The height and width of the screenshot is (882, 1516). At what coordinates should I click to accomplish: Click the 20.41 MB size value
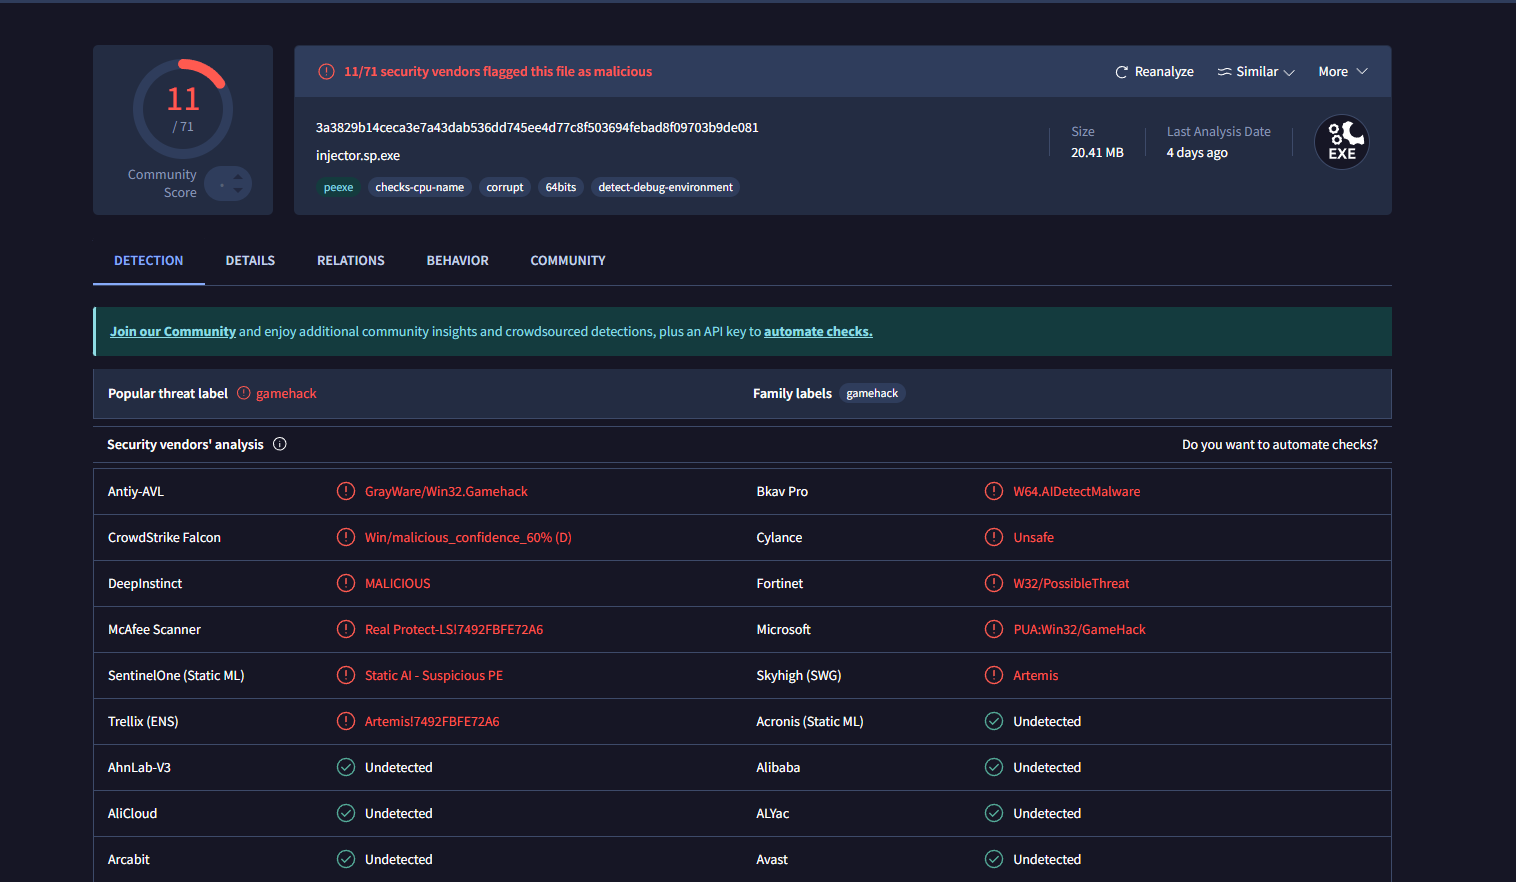(1097, 153)
